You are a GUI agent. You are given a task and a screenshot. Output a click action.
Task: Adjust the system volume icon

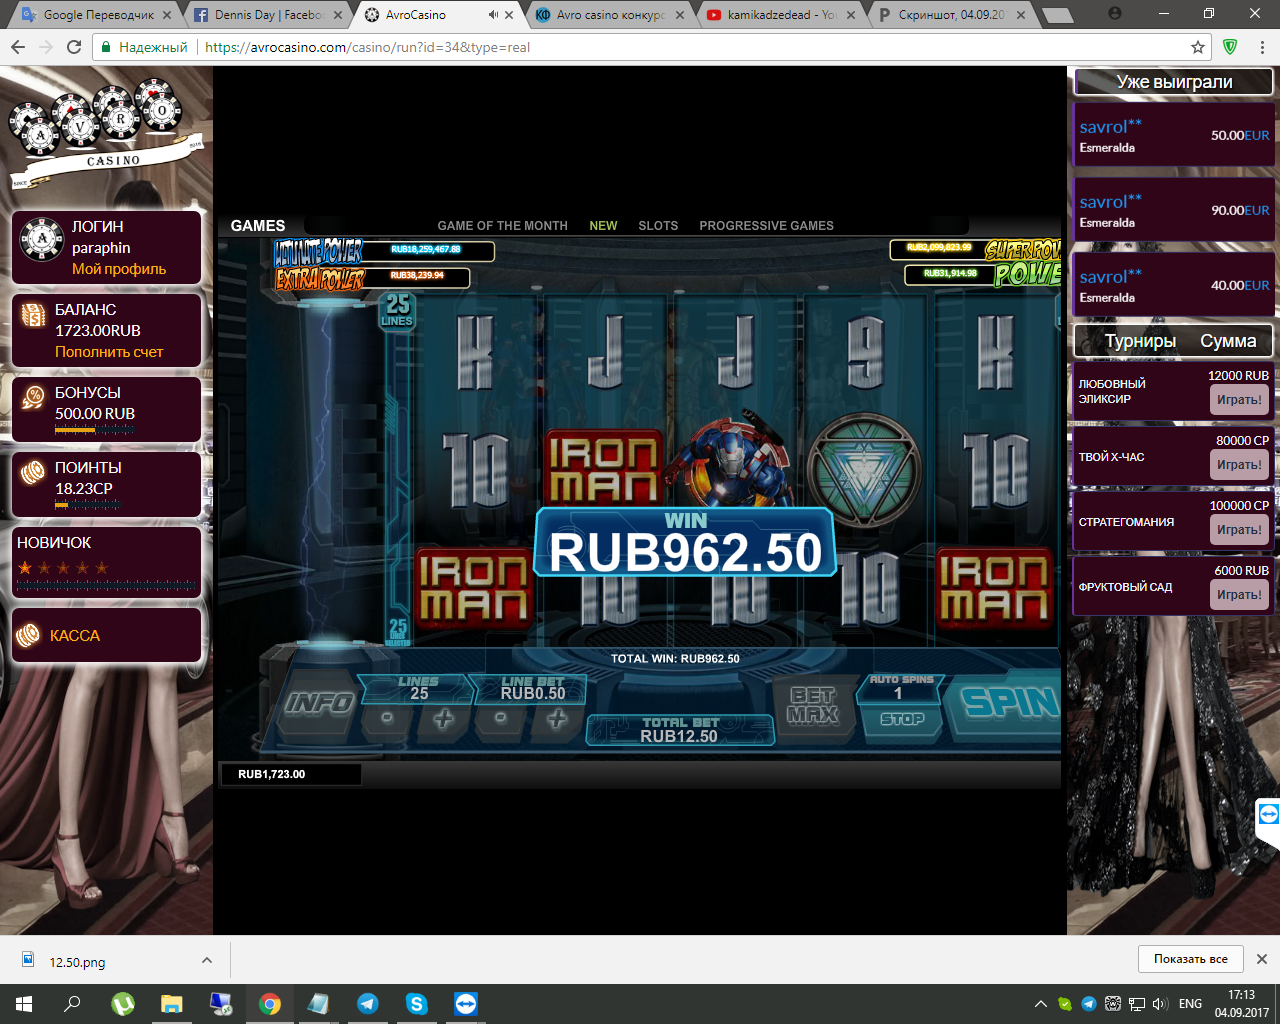tap(1160, 1004)
